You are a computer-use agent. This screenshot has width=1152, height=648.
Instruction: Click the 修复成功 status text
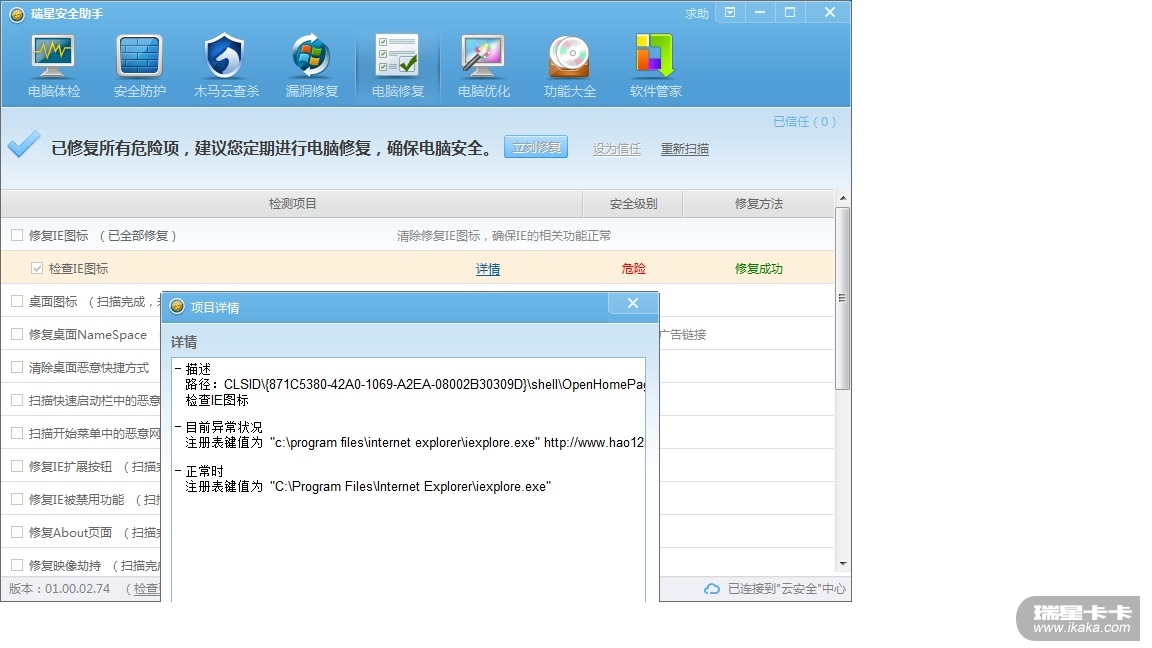coord(758,268)
